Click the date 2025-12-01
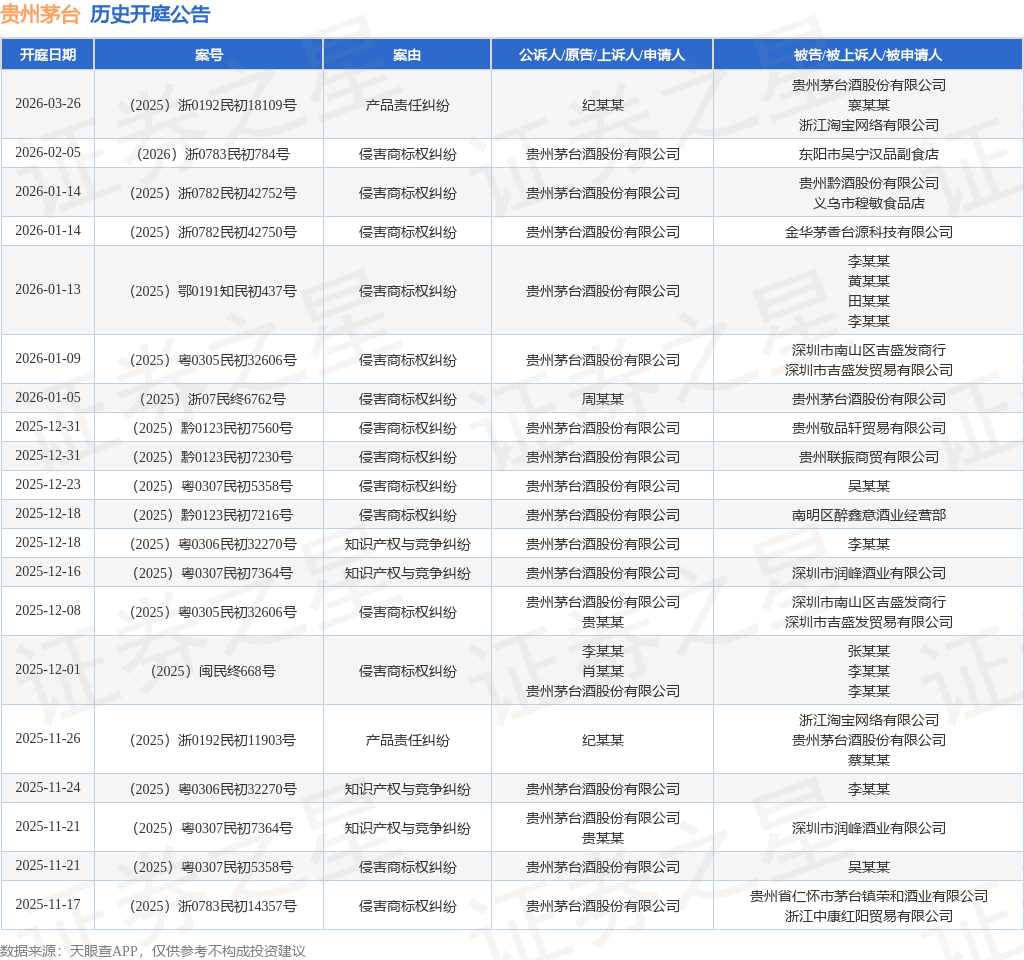 (48, 669)
